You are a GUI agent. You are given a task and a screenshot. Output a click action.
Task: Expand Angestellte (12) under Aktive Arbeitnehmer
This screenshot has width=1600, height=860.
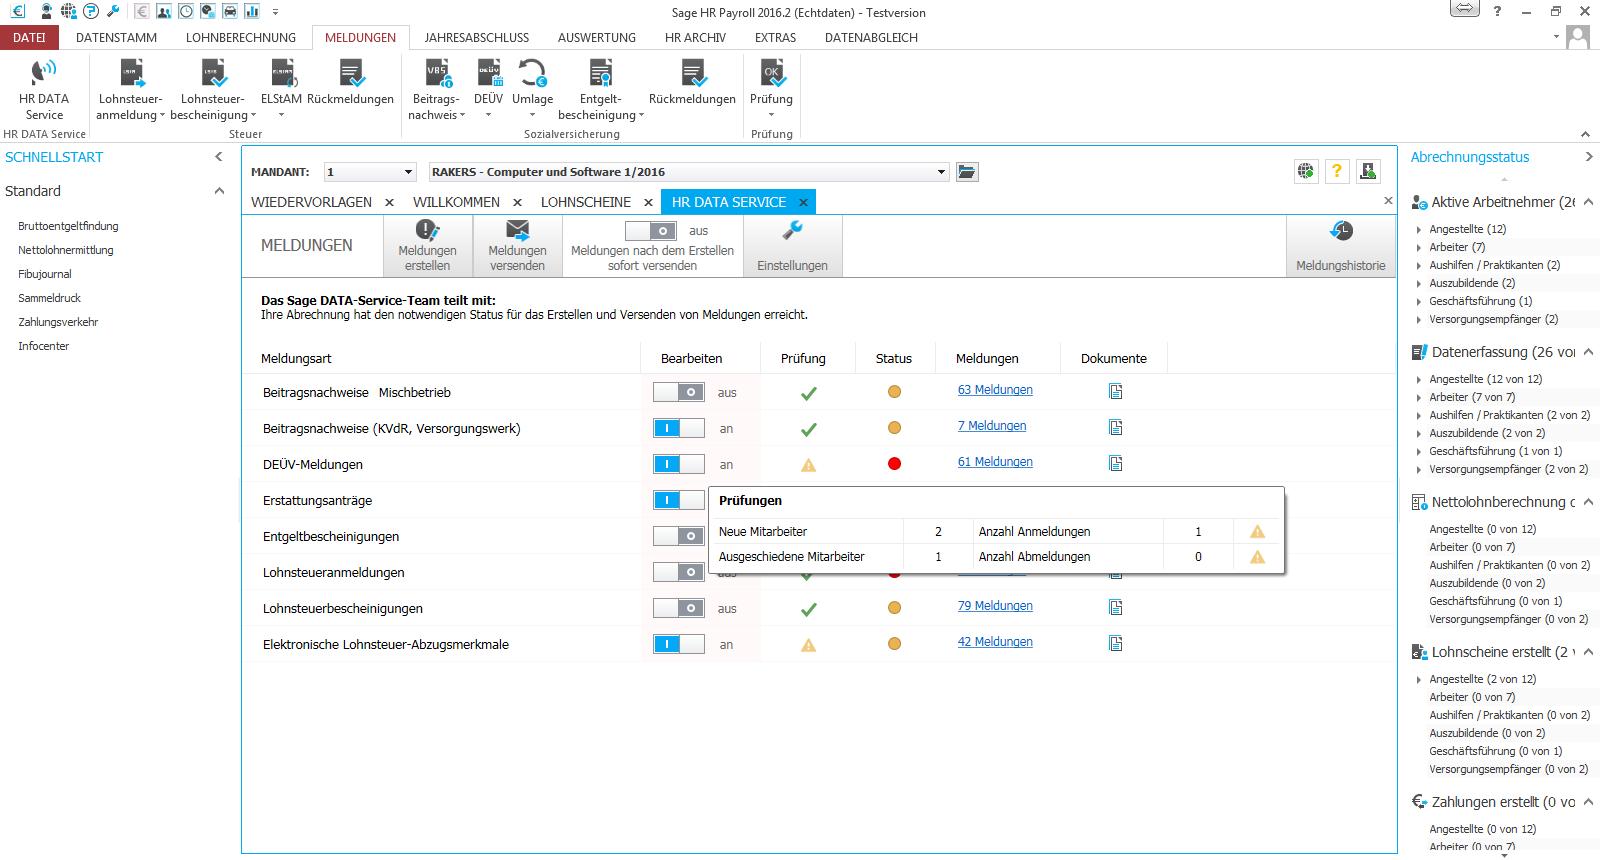tap(1418, 230)
